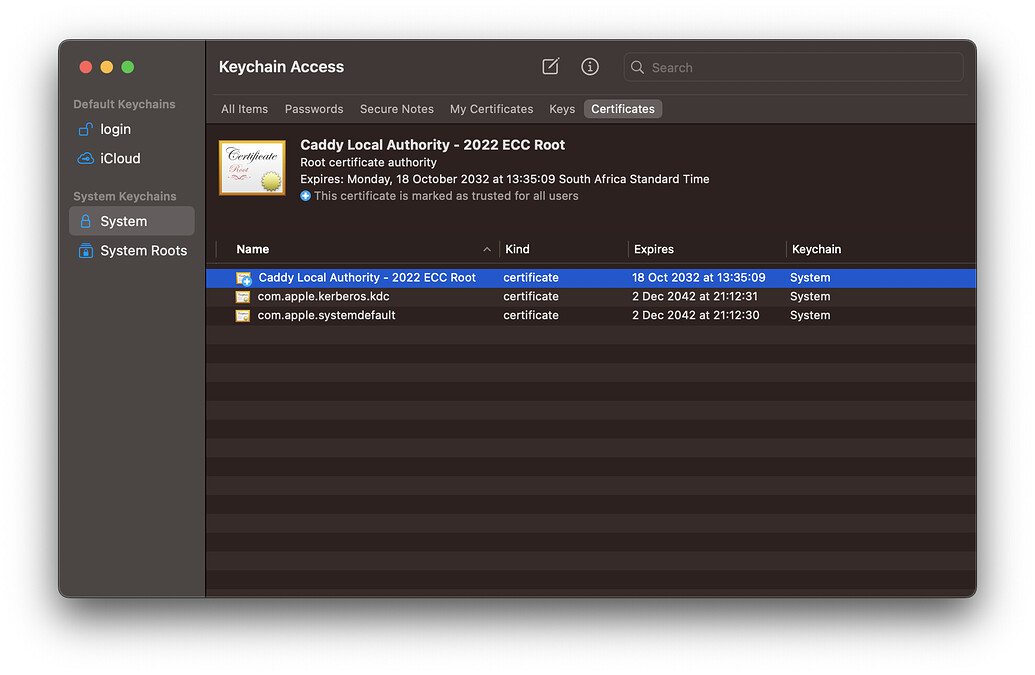Click the Name column sort arrow
Screen dimensions: 1035x675
coord(487,249)
